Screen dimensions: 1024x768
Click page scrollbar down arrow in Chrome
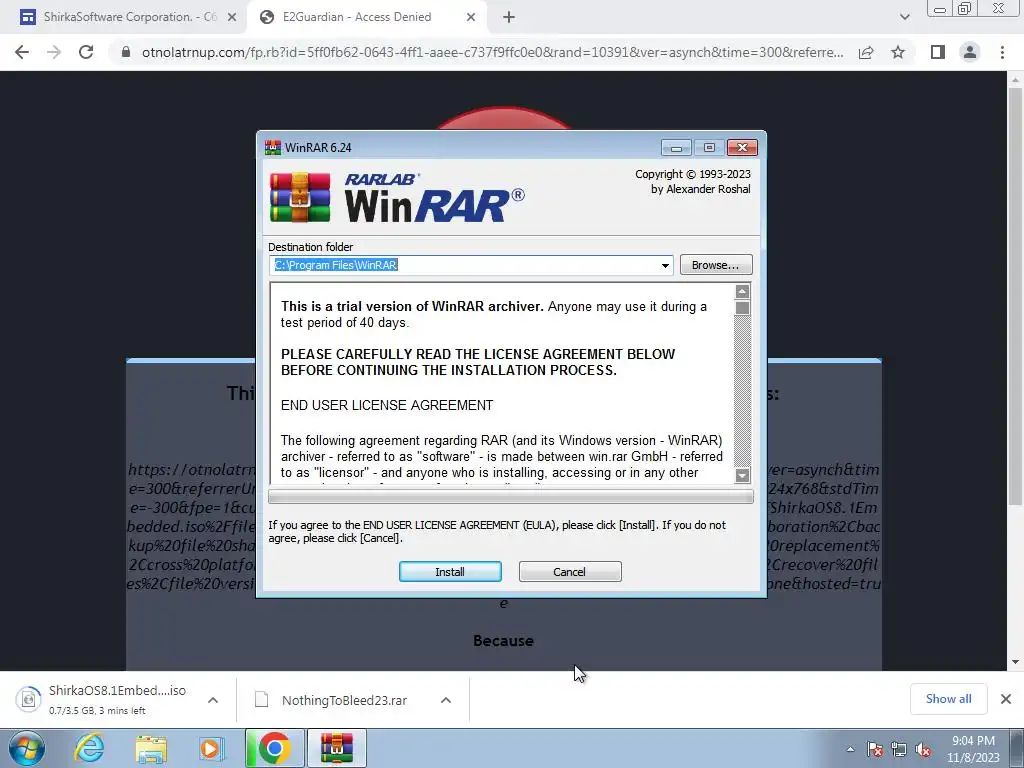(x=1015, y=662)
